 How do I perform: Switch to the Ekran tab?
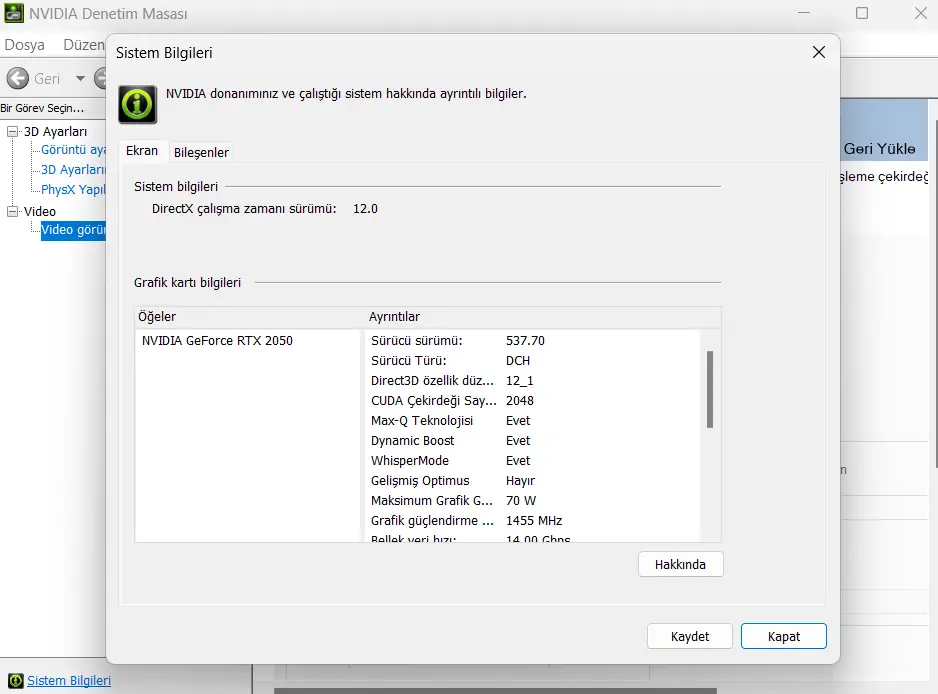coord(142,151)
